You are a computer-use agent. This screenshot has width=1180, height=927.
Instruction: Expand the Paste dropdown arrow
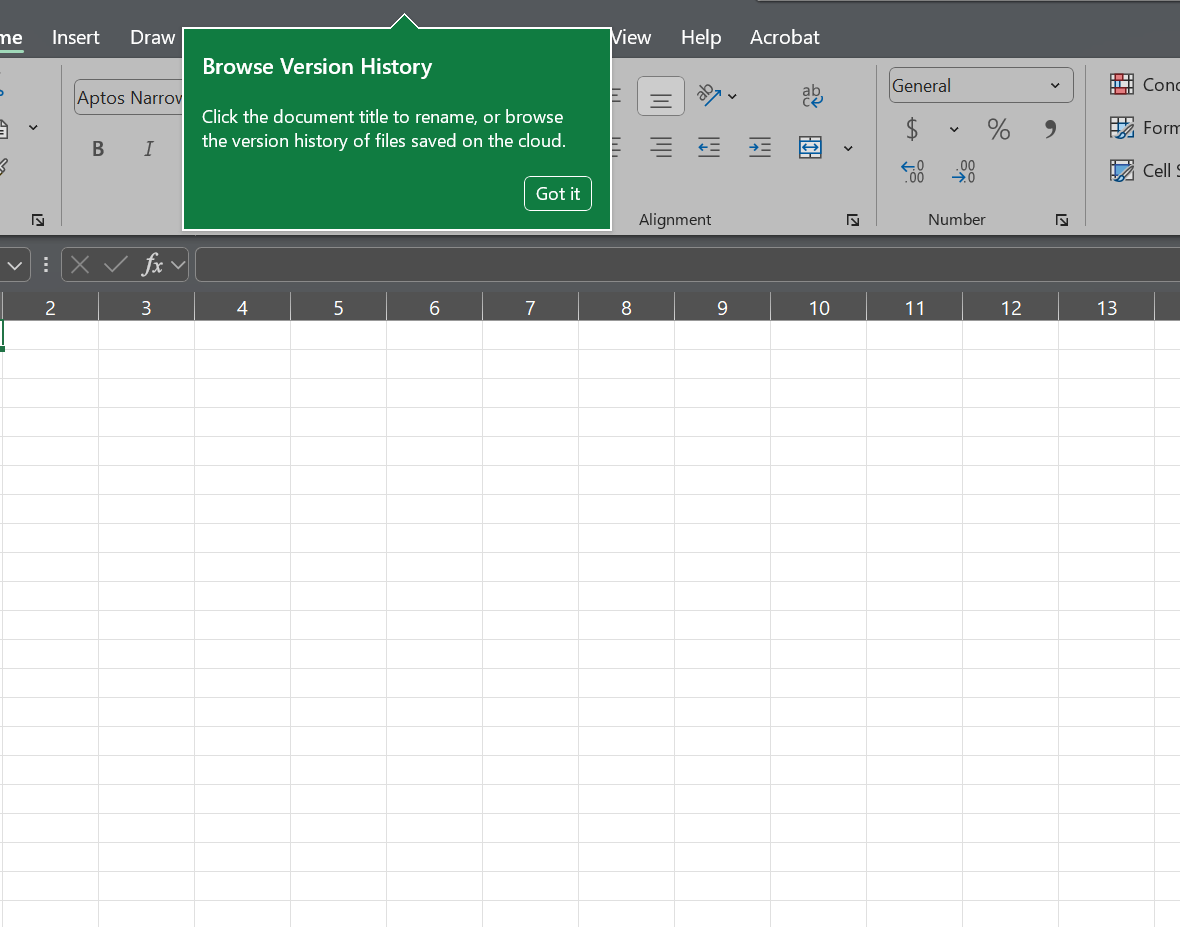(33, 127)
